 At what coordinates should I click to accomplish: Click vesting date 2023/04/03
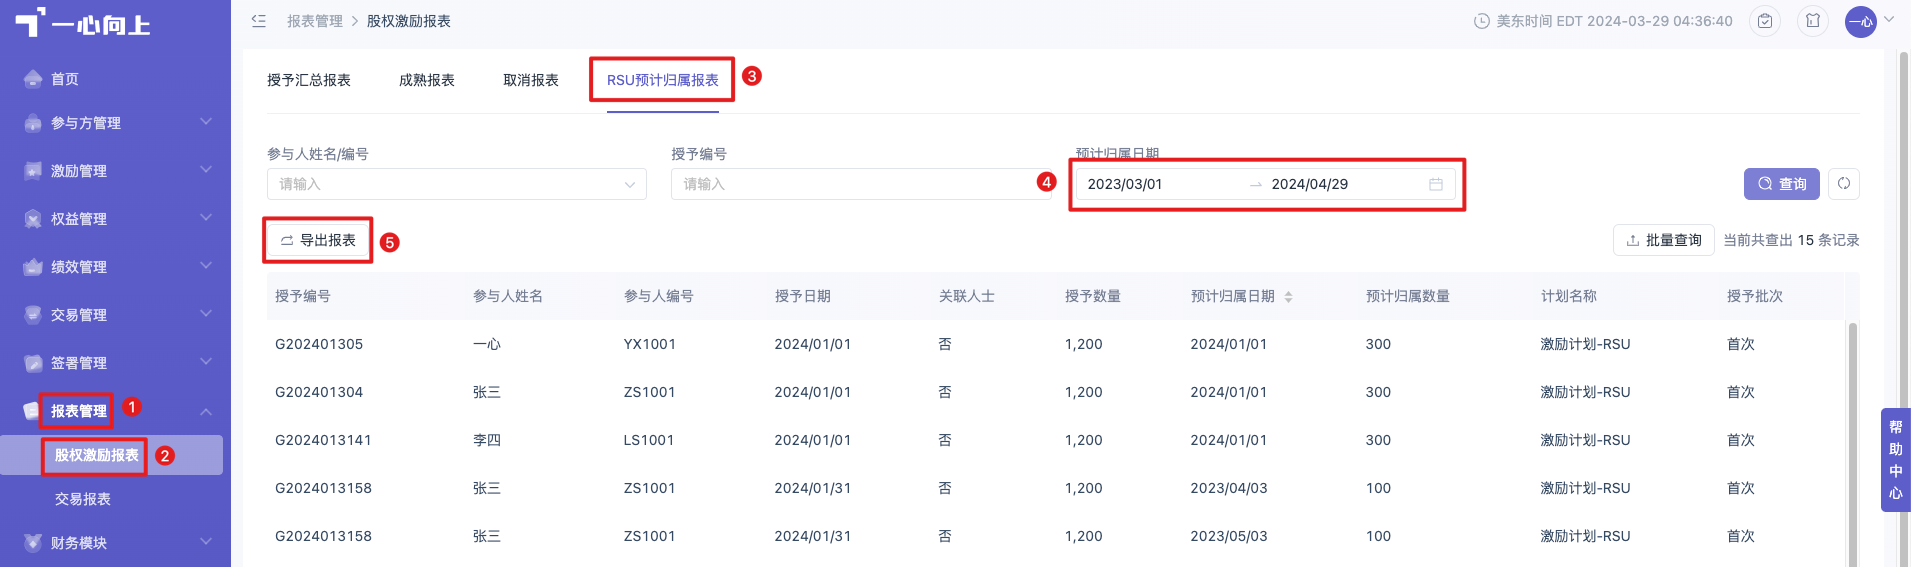coord(1229,488)
